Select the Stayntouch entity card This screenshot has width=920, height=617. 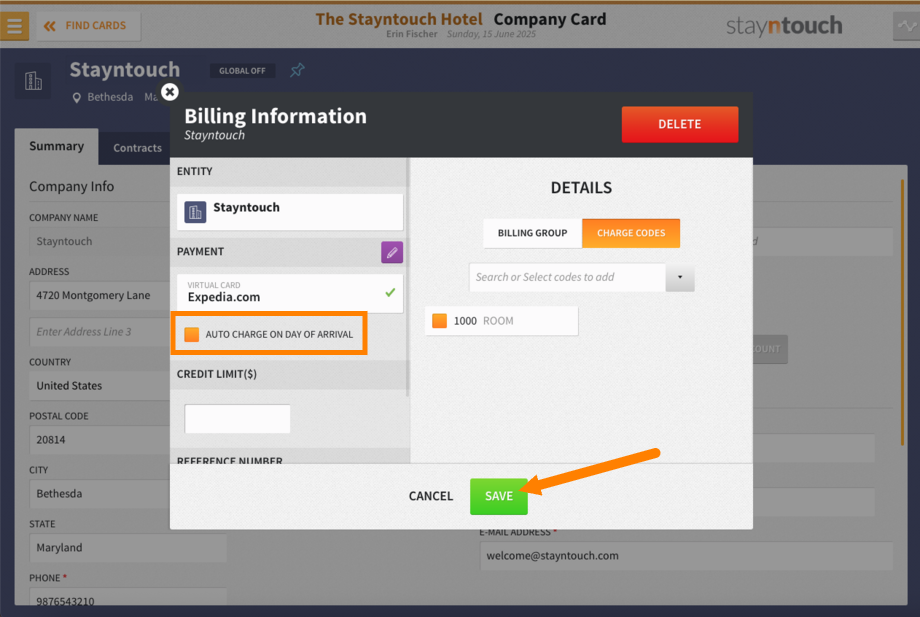pos(290,212)
